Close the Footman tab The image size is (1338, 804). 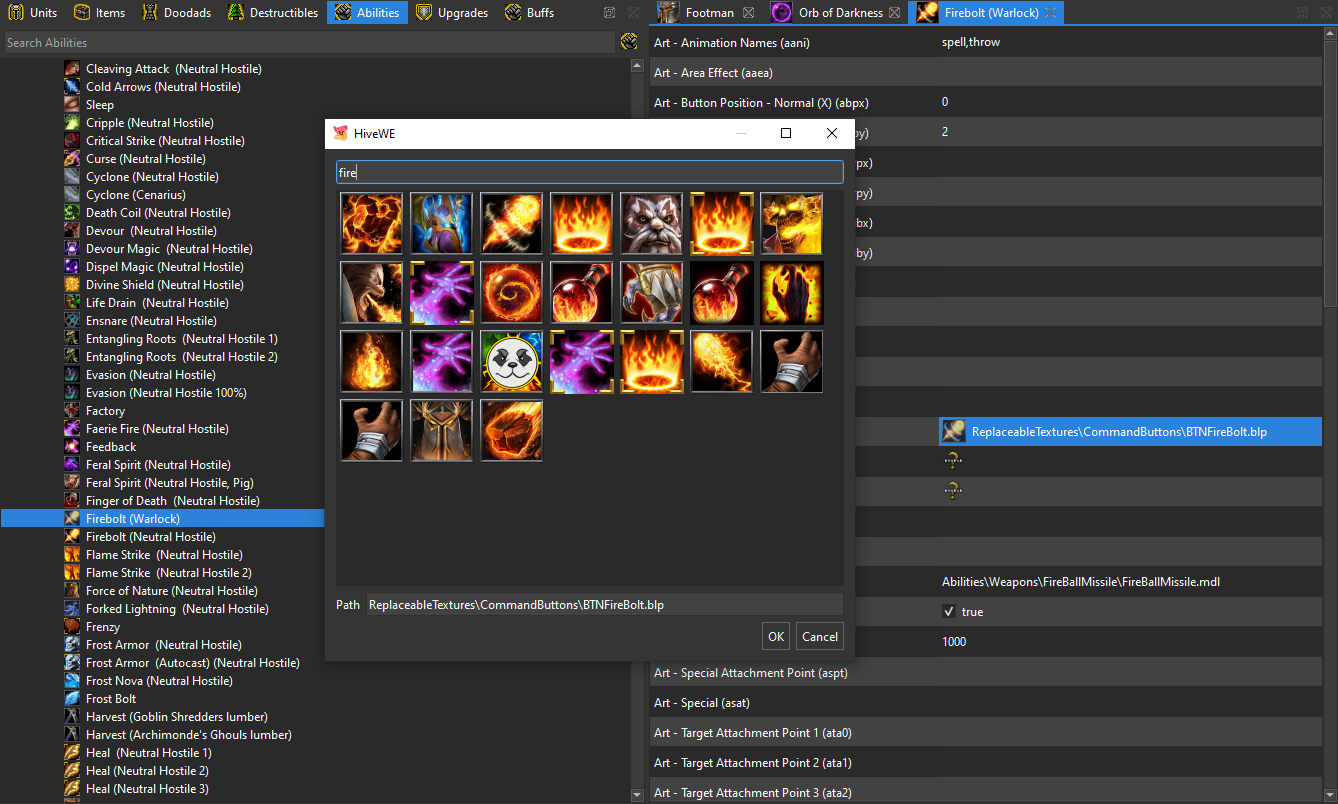(748, 13)
